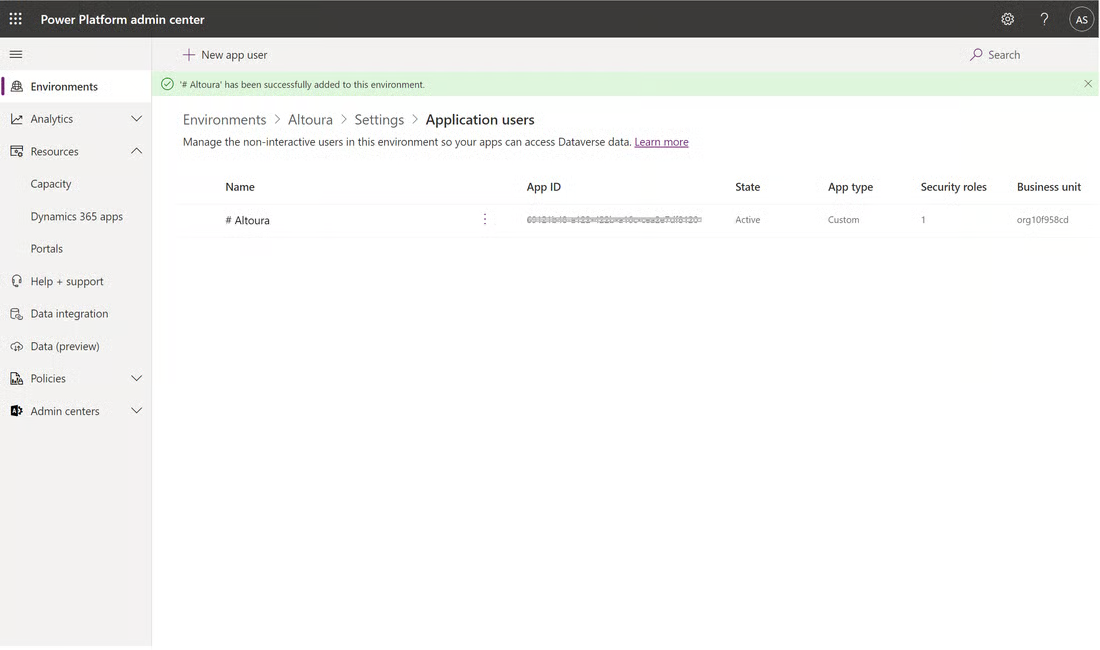The width and height of the screenshot is (1100, 650).
Task: Go to Altoura breadcrumb
Action: coord(310,120)
